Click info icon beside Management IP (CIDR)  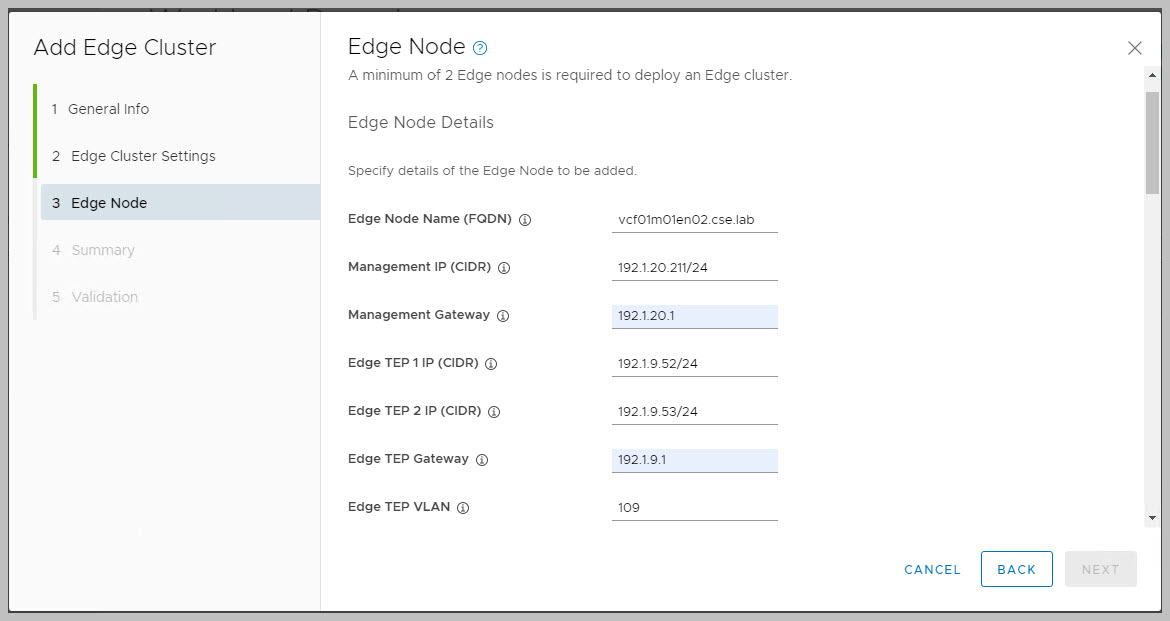pyautogui.click(x=504, y=268)
